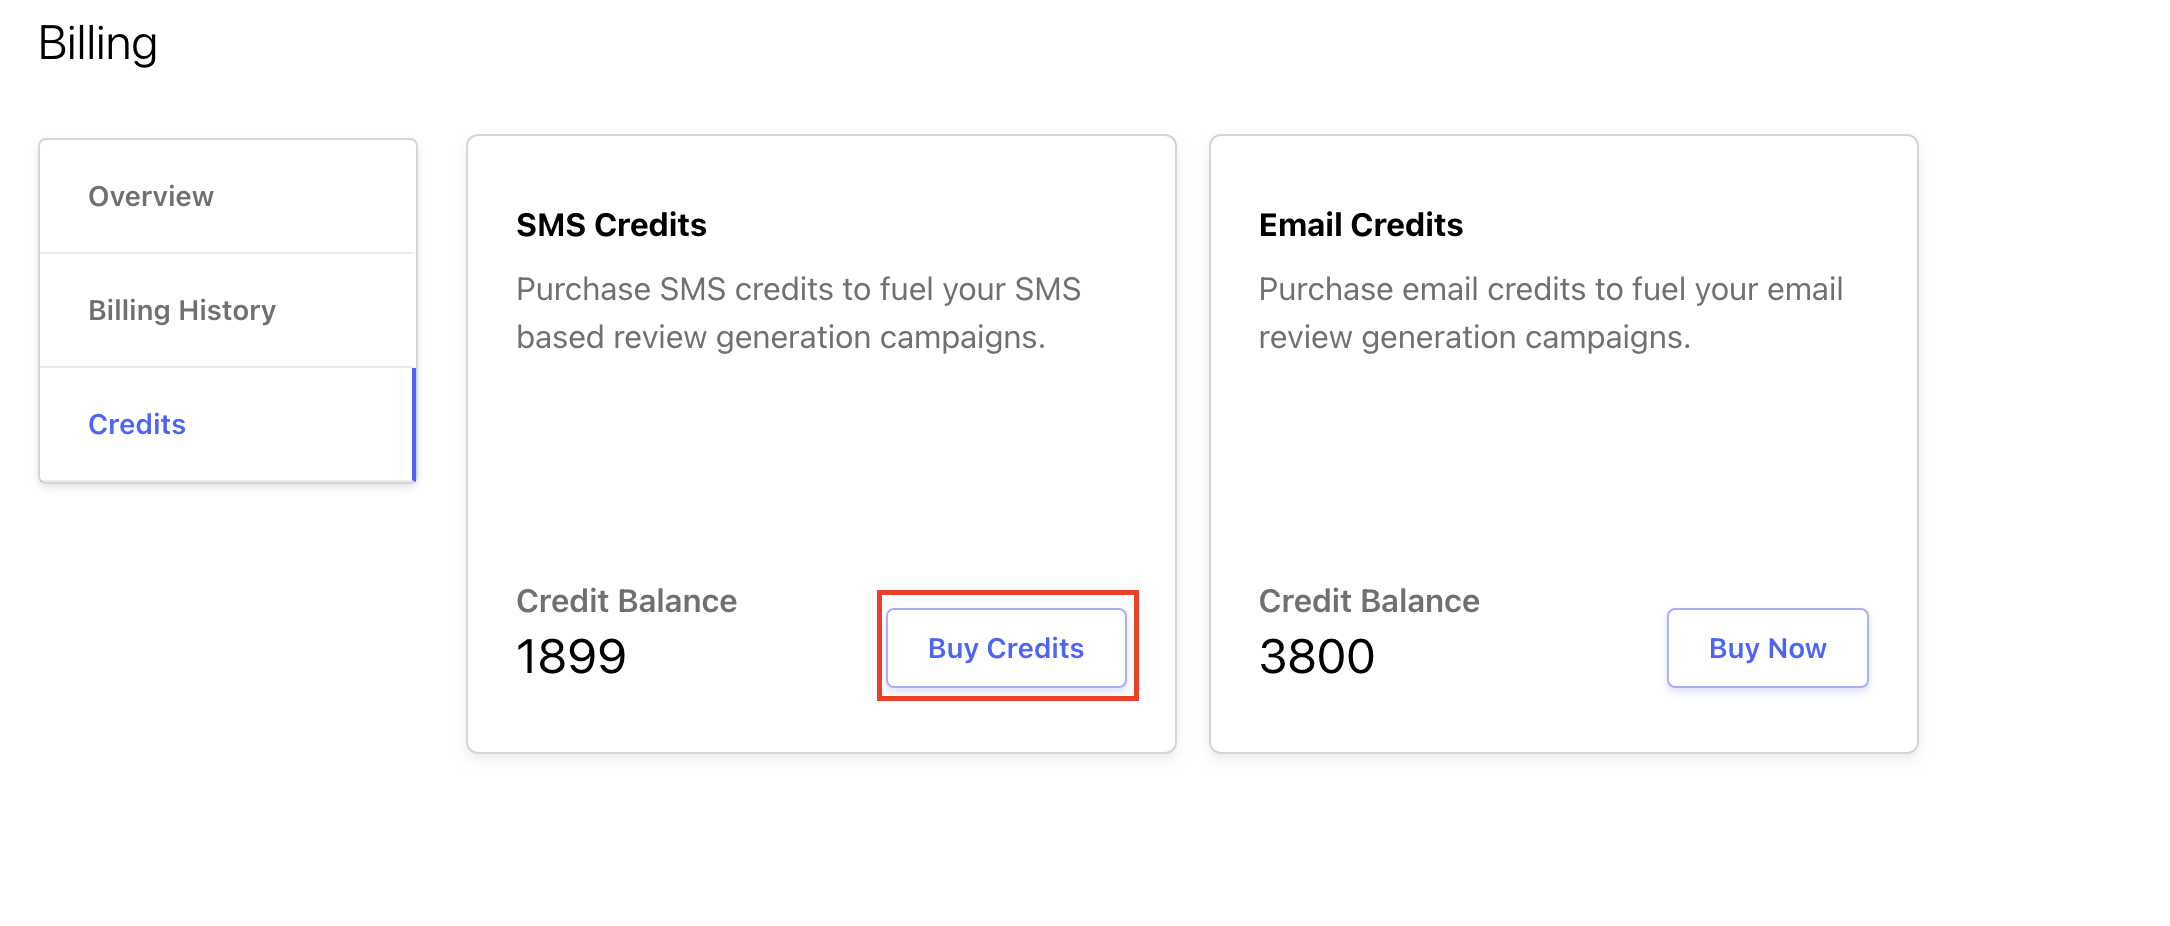Click Credit Balance label in SMS card

(626, 601)
